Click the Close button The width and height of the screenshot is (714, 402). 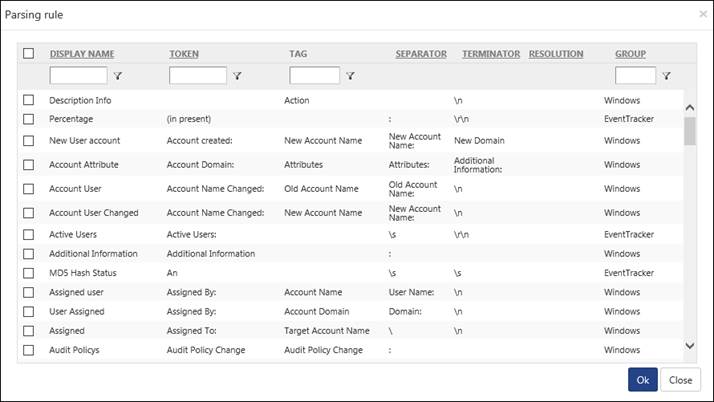tap(680, 380)
